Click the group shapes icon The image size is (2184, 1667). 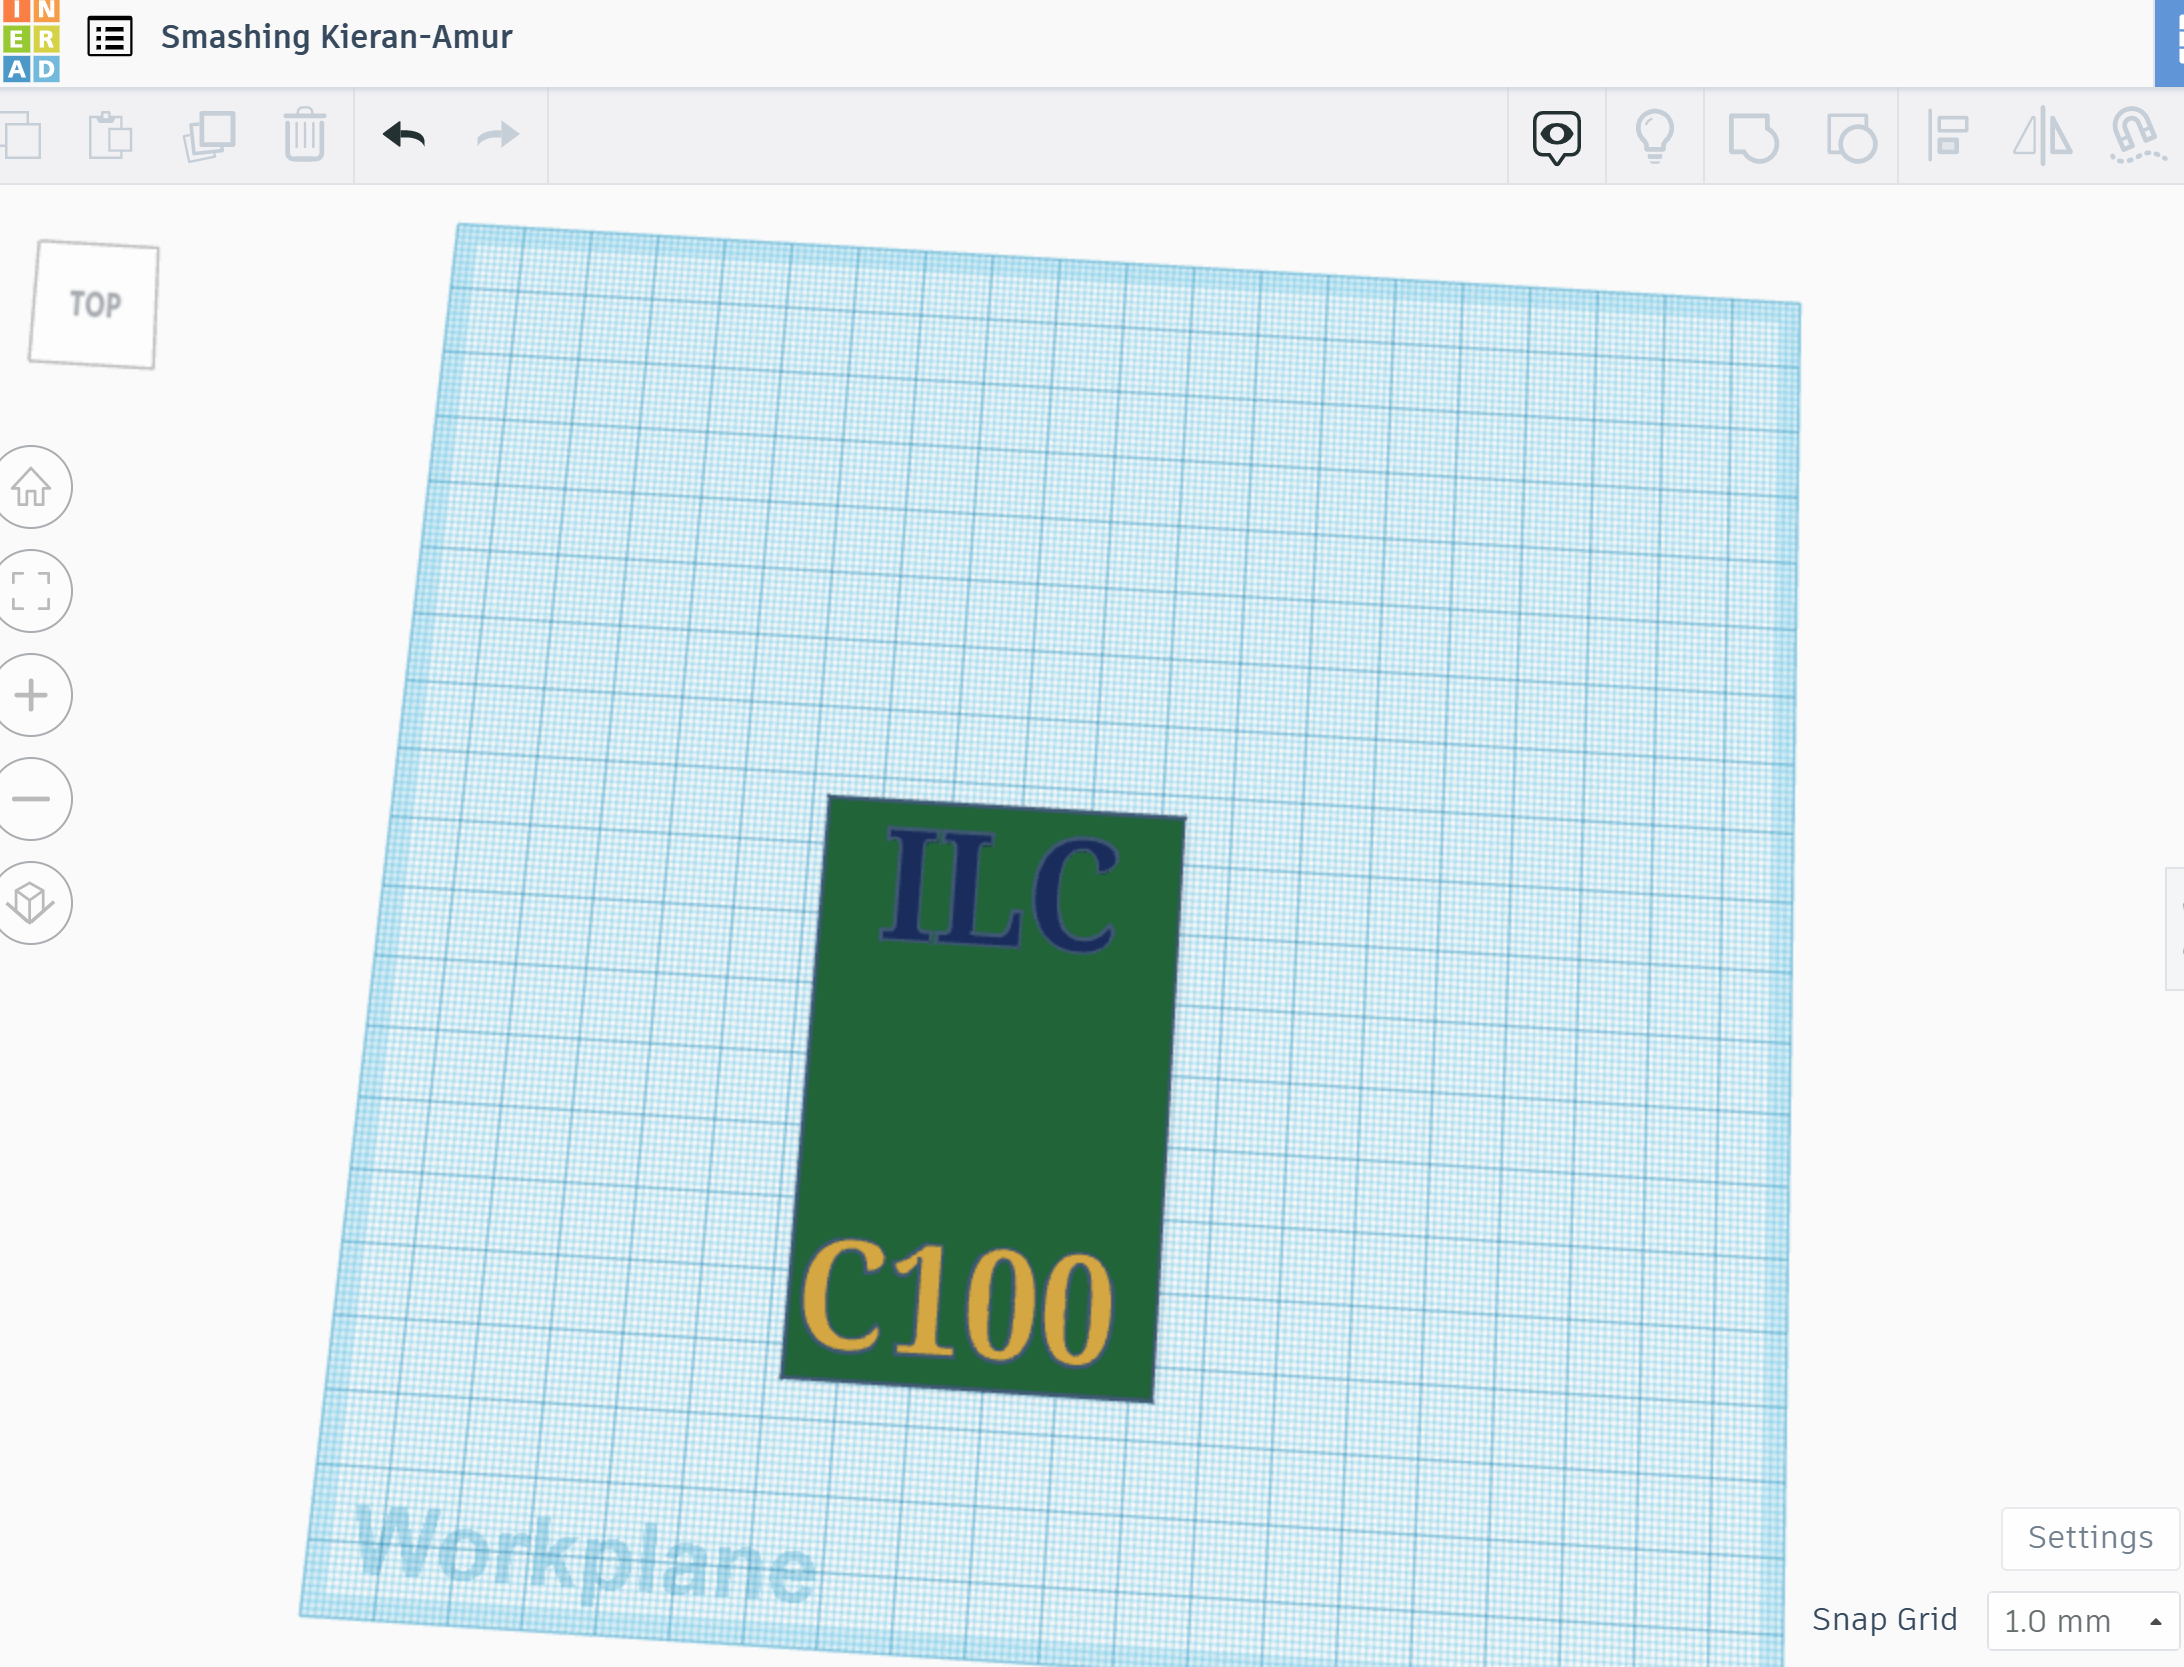tap(1753, 137)
